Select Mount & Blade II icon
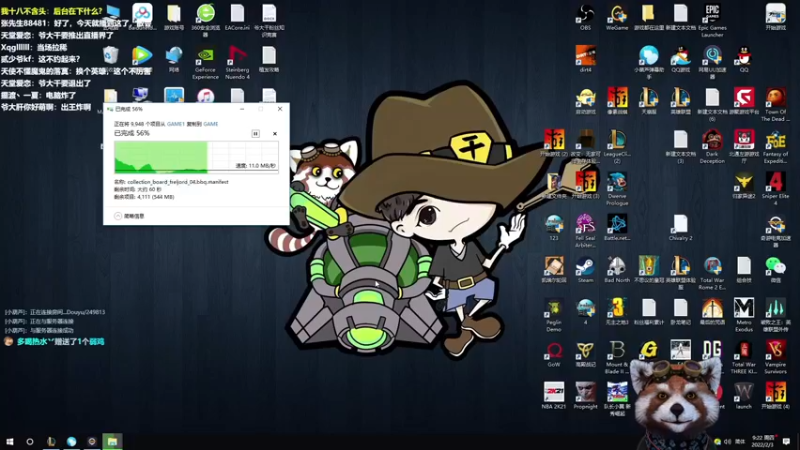This screenshot has height=450, width=800. 617,351
